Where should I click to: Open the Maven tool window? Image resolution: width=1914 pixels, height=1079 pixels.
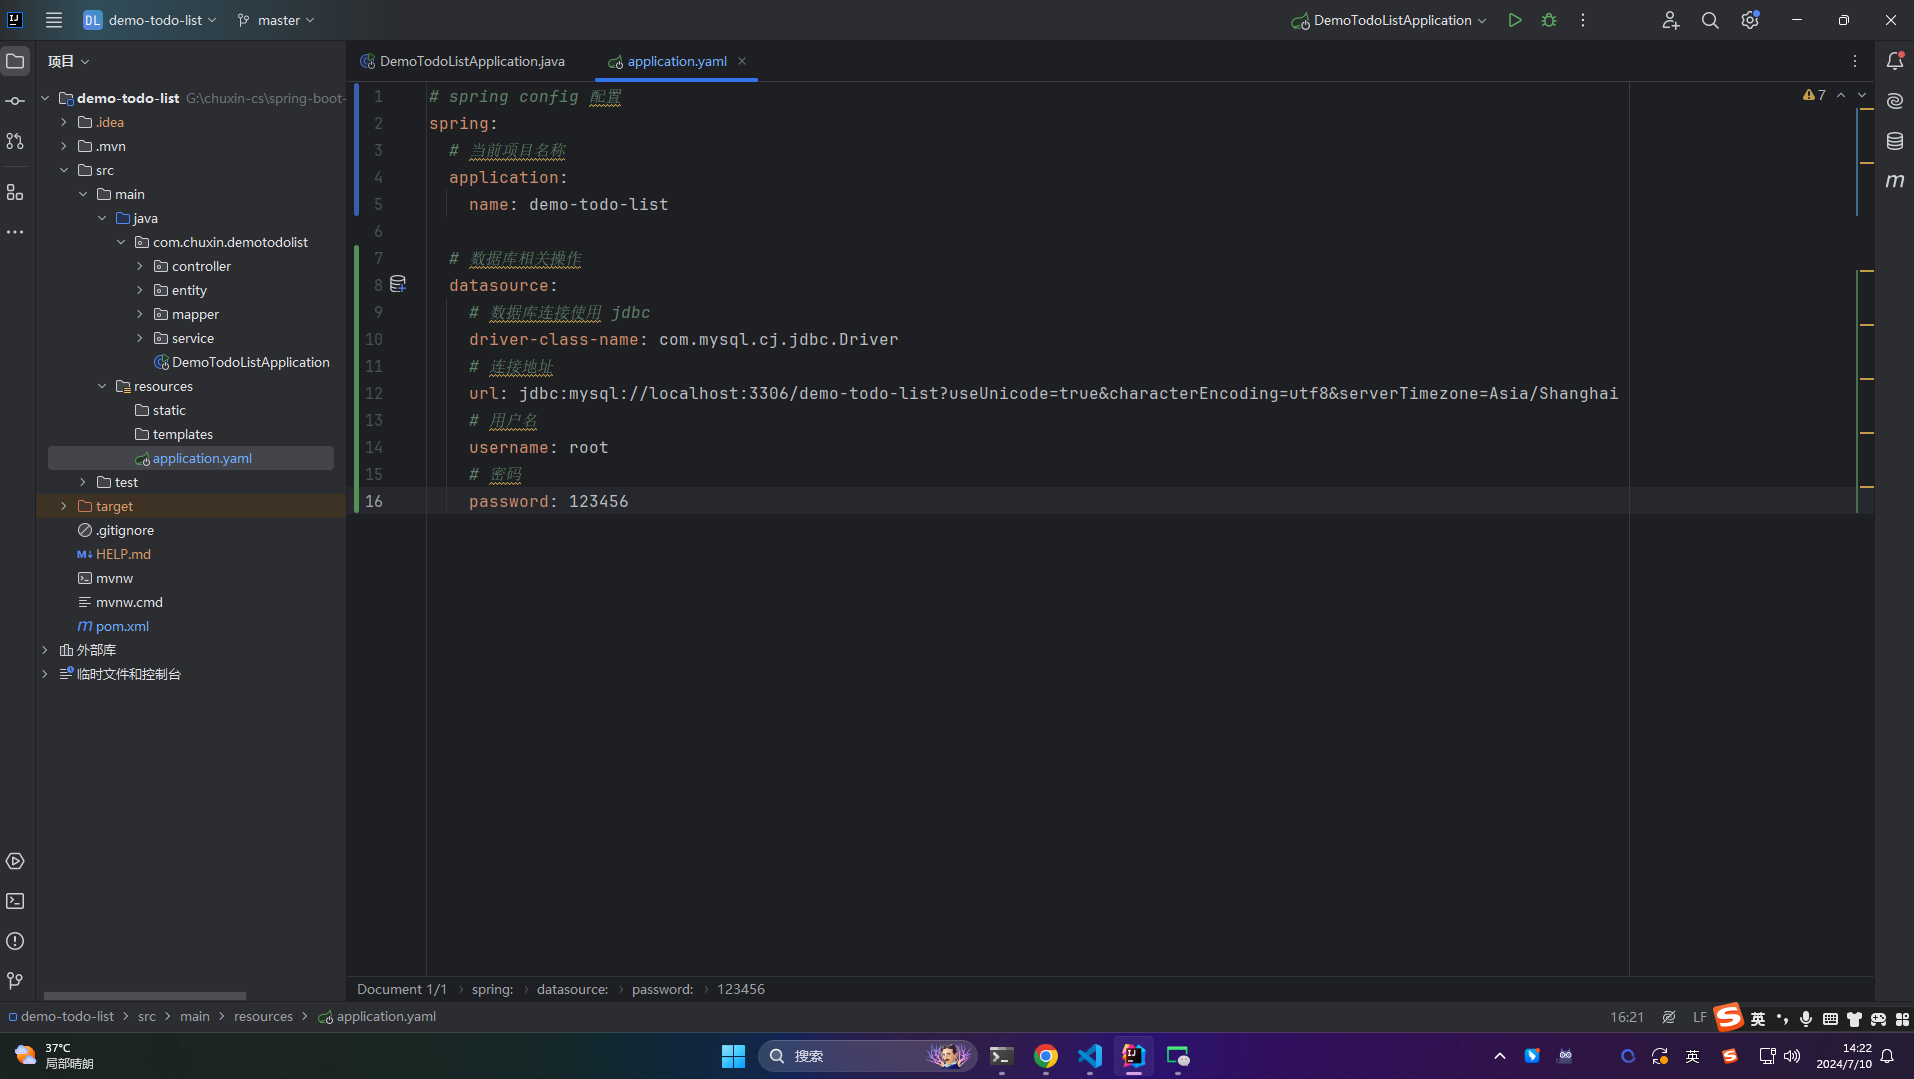pos(1895,181)
